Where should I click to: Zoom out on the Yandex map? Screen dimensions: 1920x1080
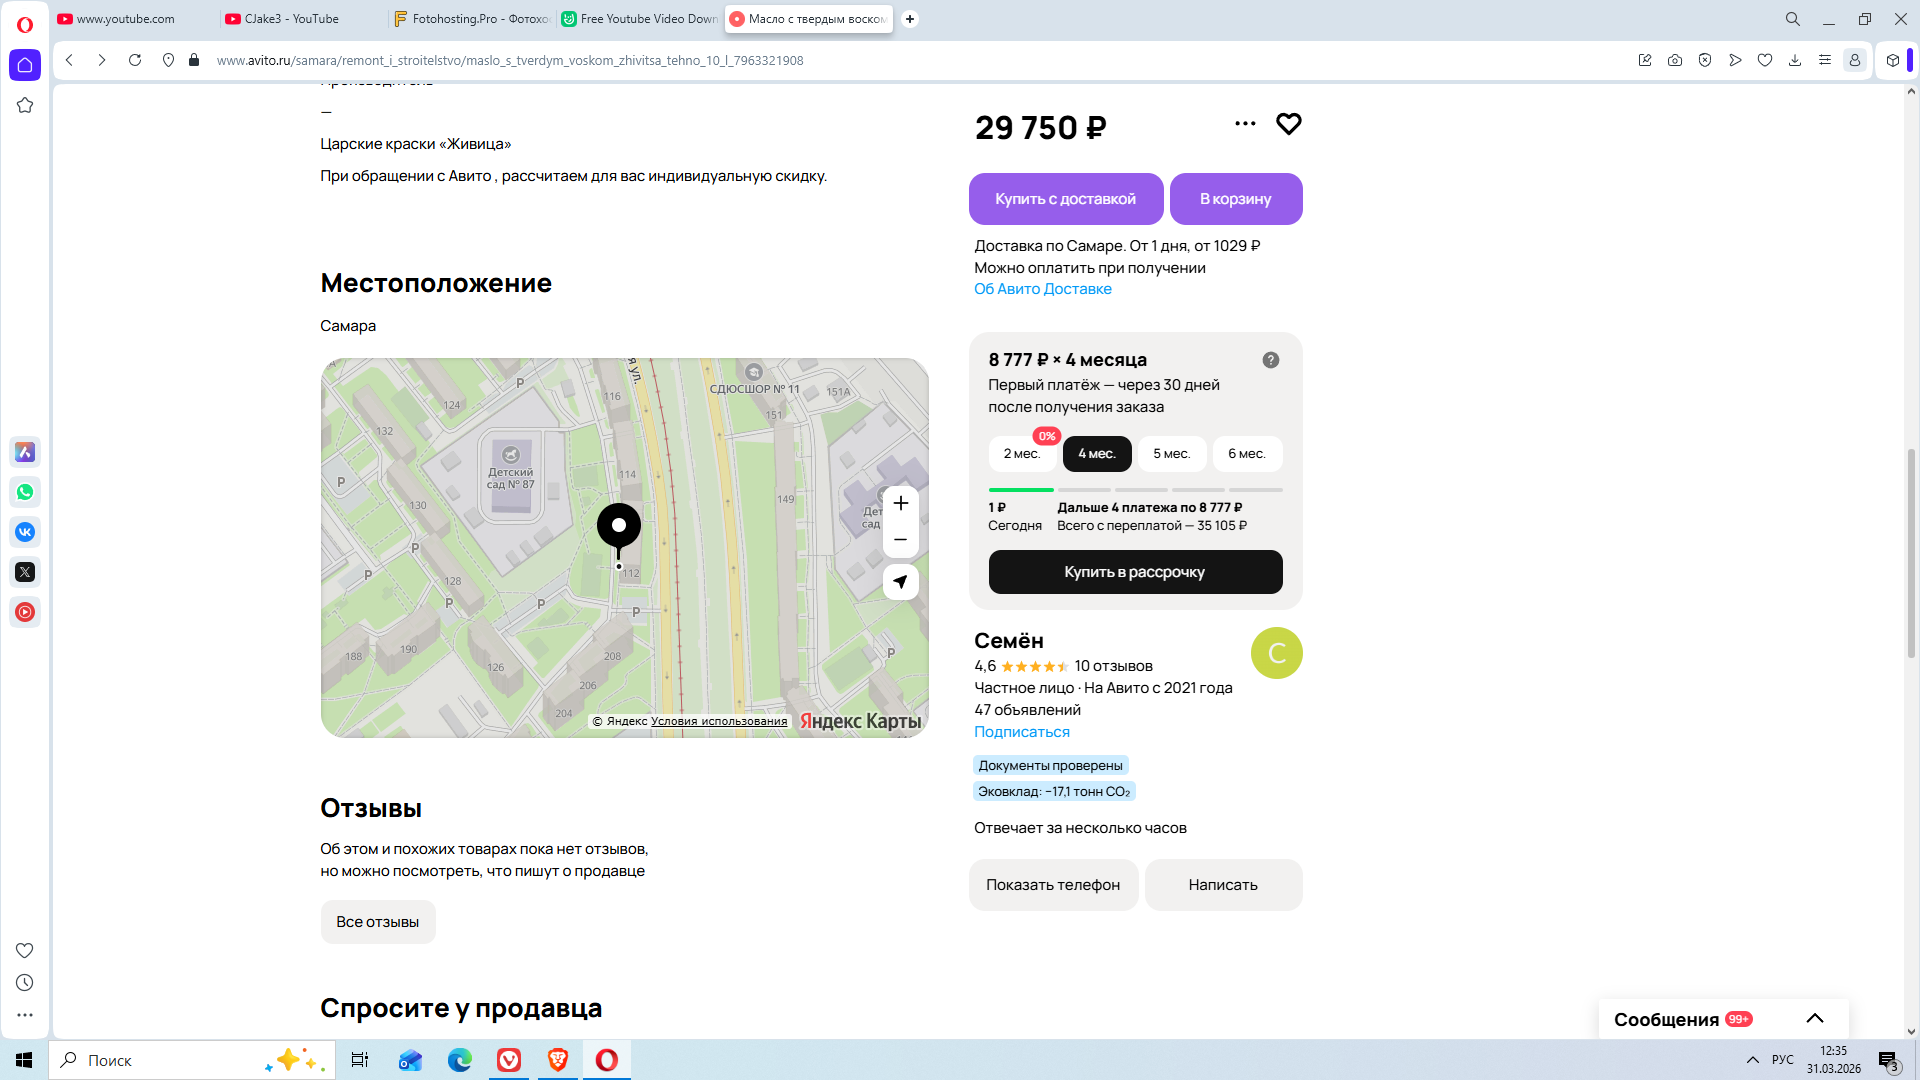(900, 540)
